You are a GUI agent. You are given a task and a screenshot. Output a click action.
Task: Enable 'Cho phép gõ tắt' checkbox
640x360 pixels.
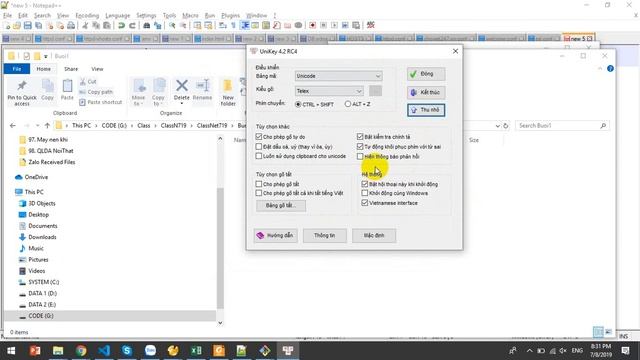[x=259, y=184]
